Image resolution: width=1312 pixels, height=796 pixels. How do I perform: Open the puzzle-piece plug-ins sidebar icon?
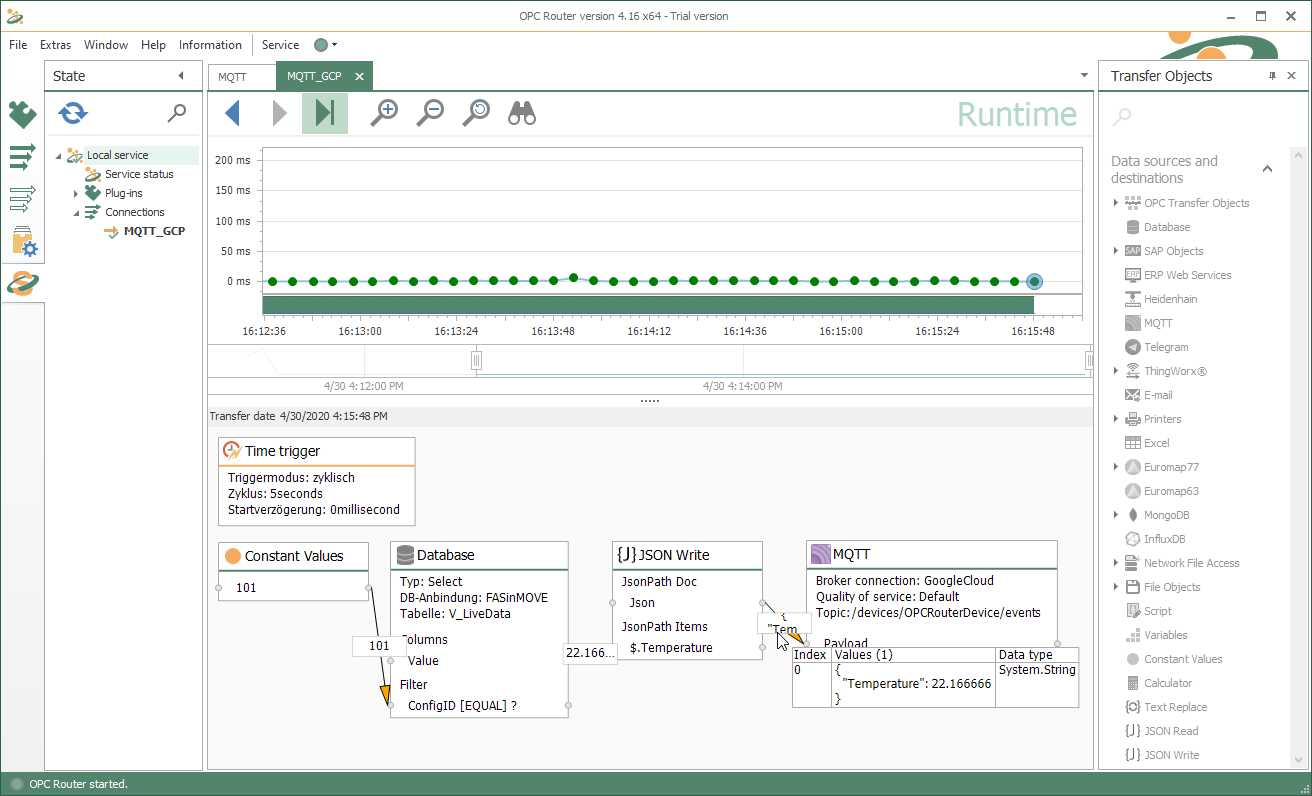point(22,115)
